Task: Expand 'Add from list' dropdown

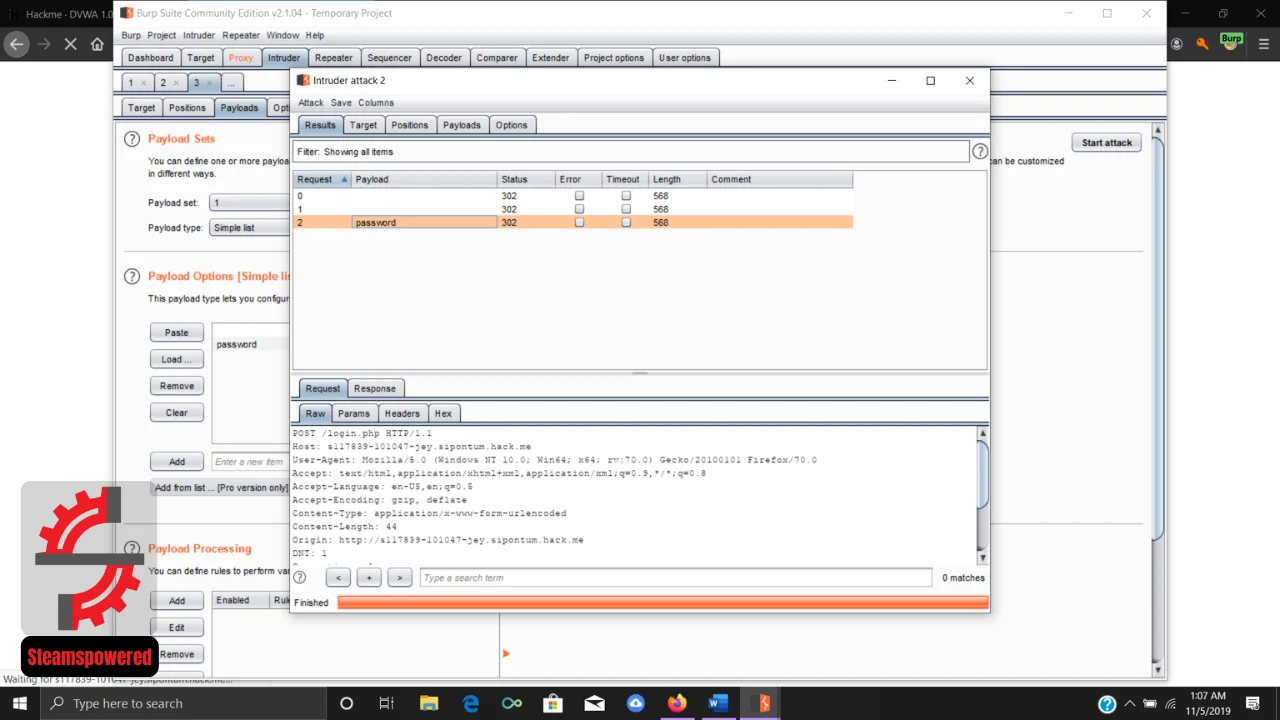Action: pos(220,487)
